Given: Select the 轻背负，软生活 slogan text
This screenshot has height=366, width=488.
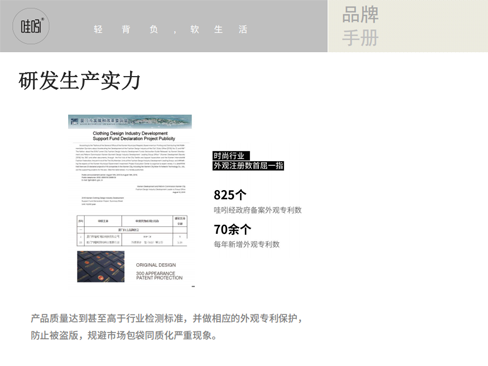Looking at the screenshot, I should pos(170,29).
